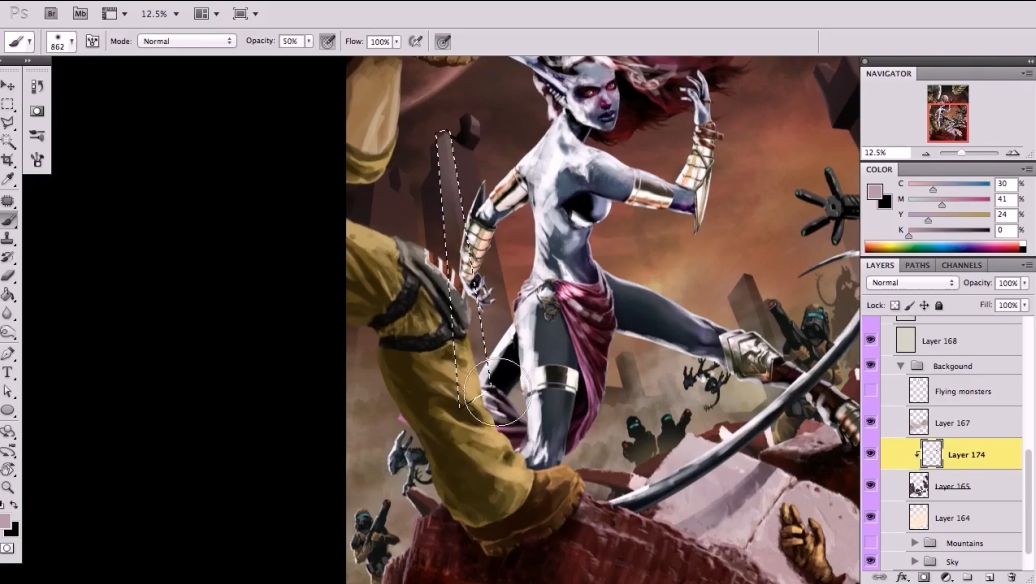The image size is (1036, 584).
Task: Select the Rectangular Marquee tool
Action: 8,104
